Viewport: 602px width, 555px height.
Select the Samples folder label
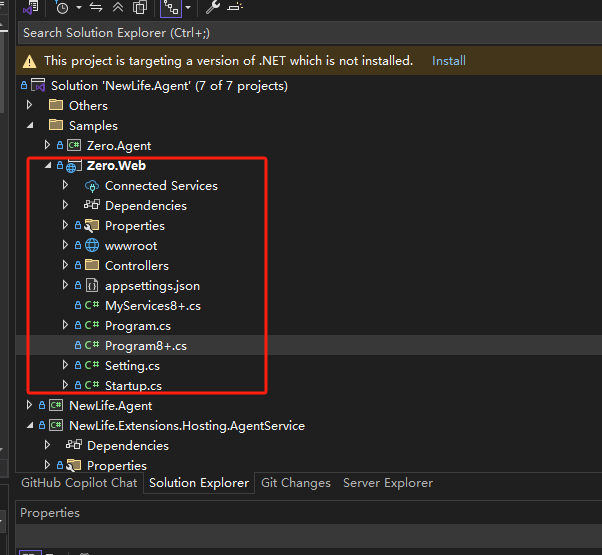coord(93,126)
